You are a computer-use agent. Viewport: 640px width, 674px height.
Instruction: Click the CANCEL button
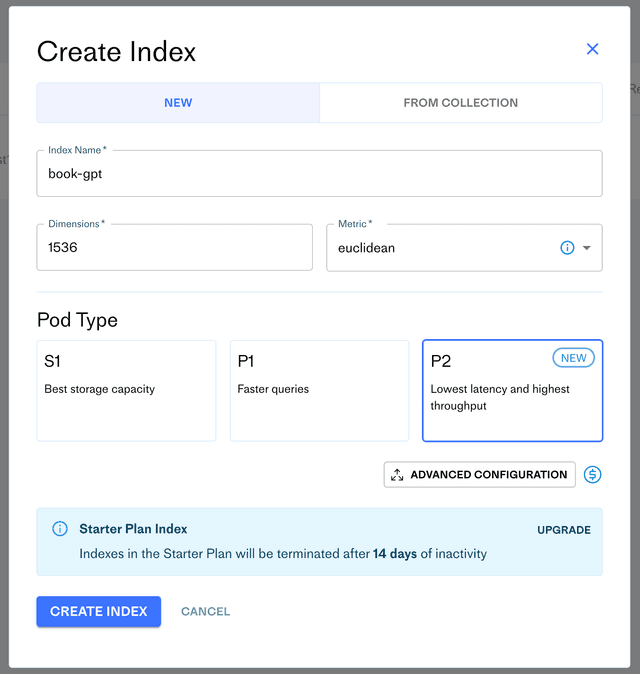tap(205, 611)
